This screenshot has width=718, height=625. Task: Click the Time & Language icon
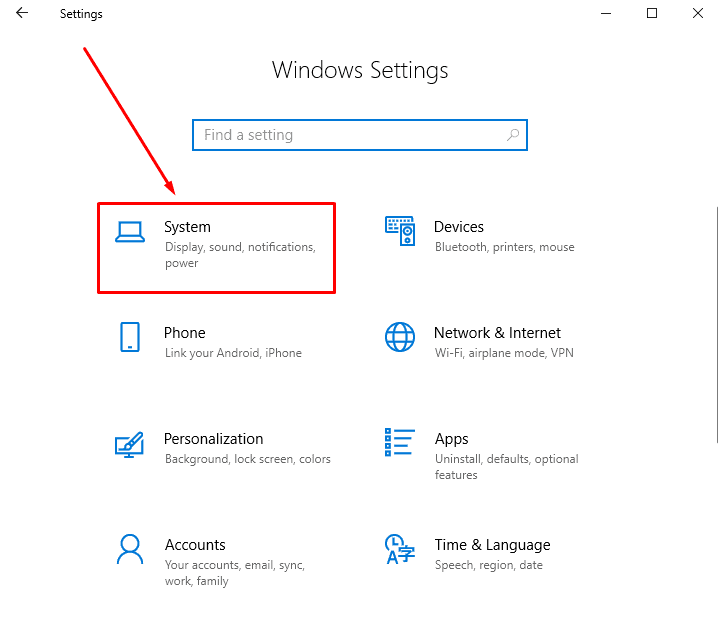click(400, 549)
